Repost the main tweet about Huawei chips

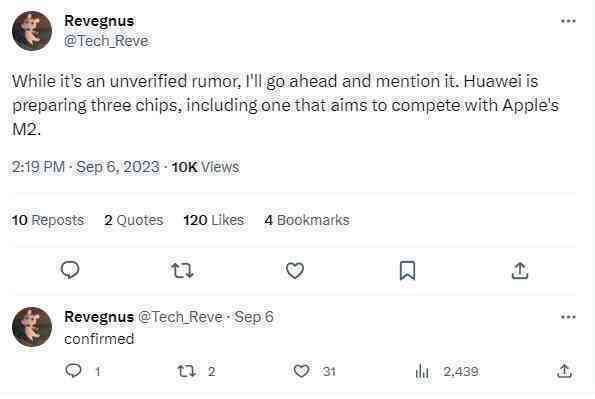183,271
